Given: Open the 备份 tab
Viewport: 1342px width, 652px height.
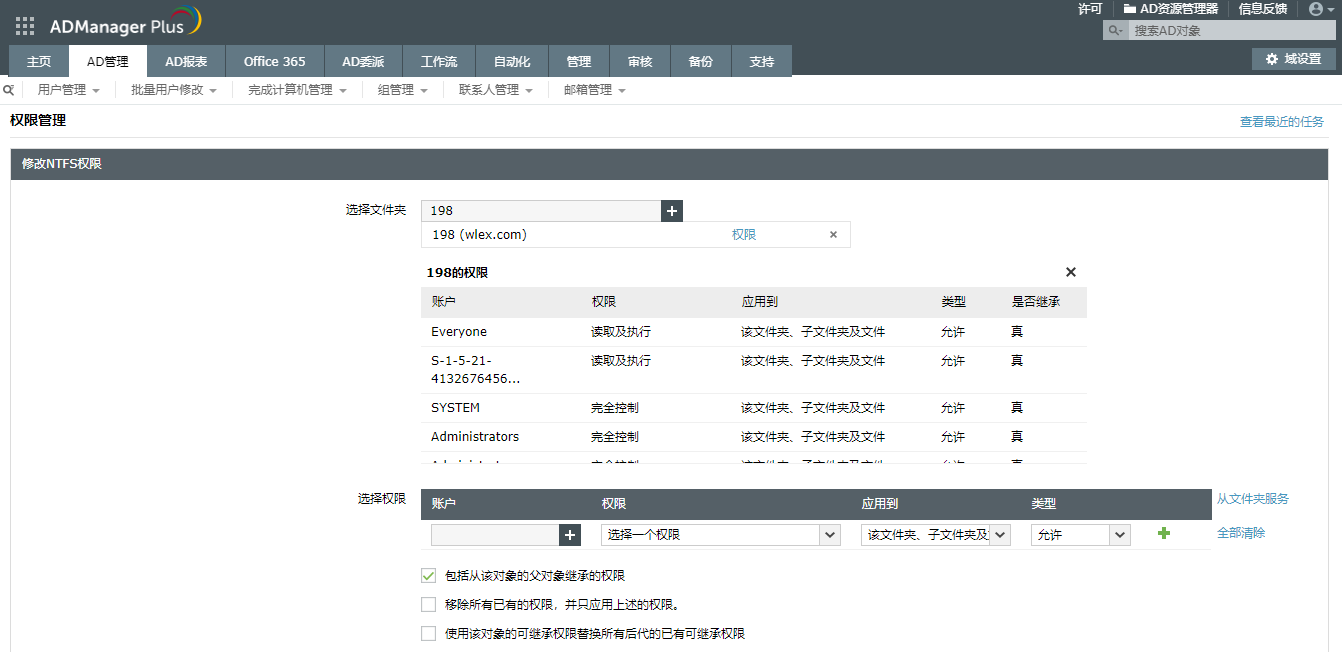Looking at the screenshot, I should [701, 61].
